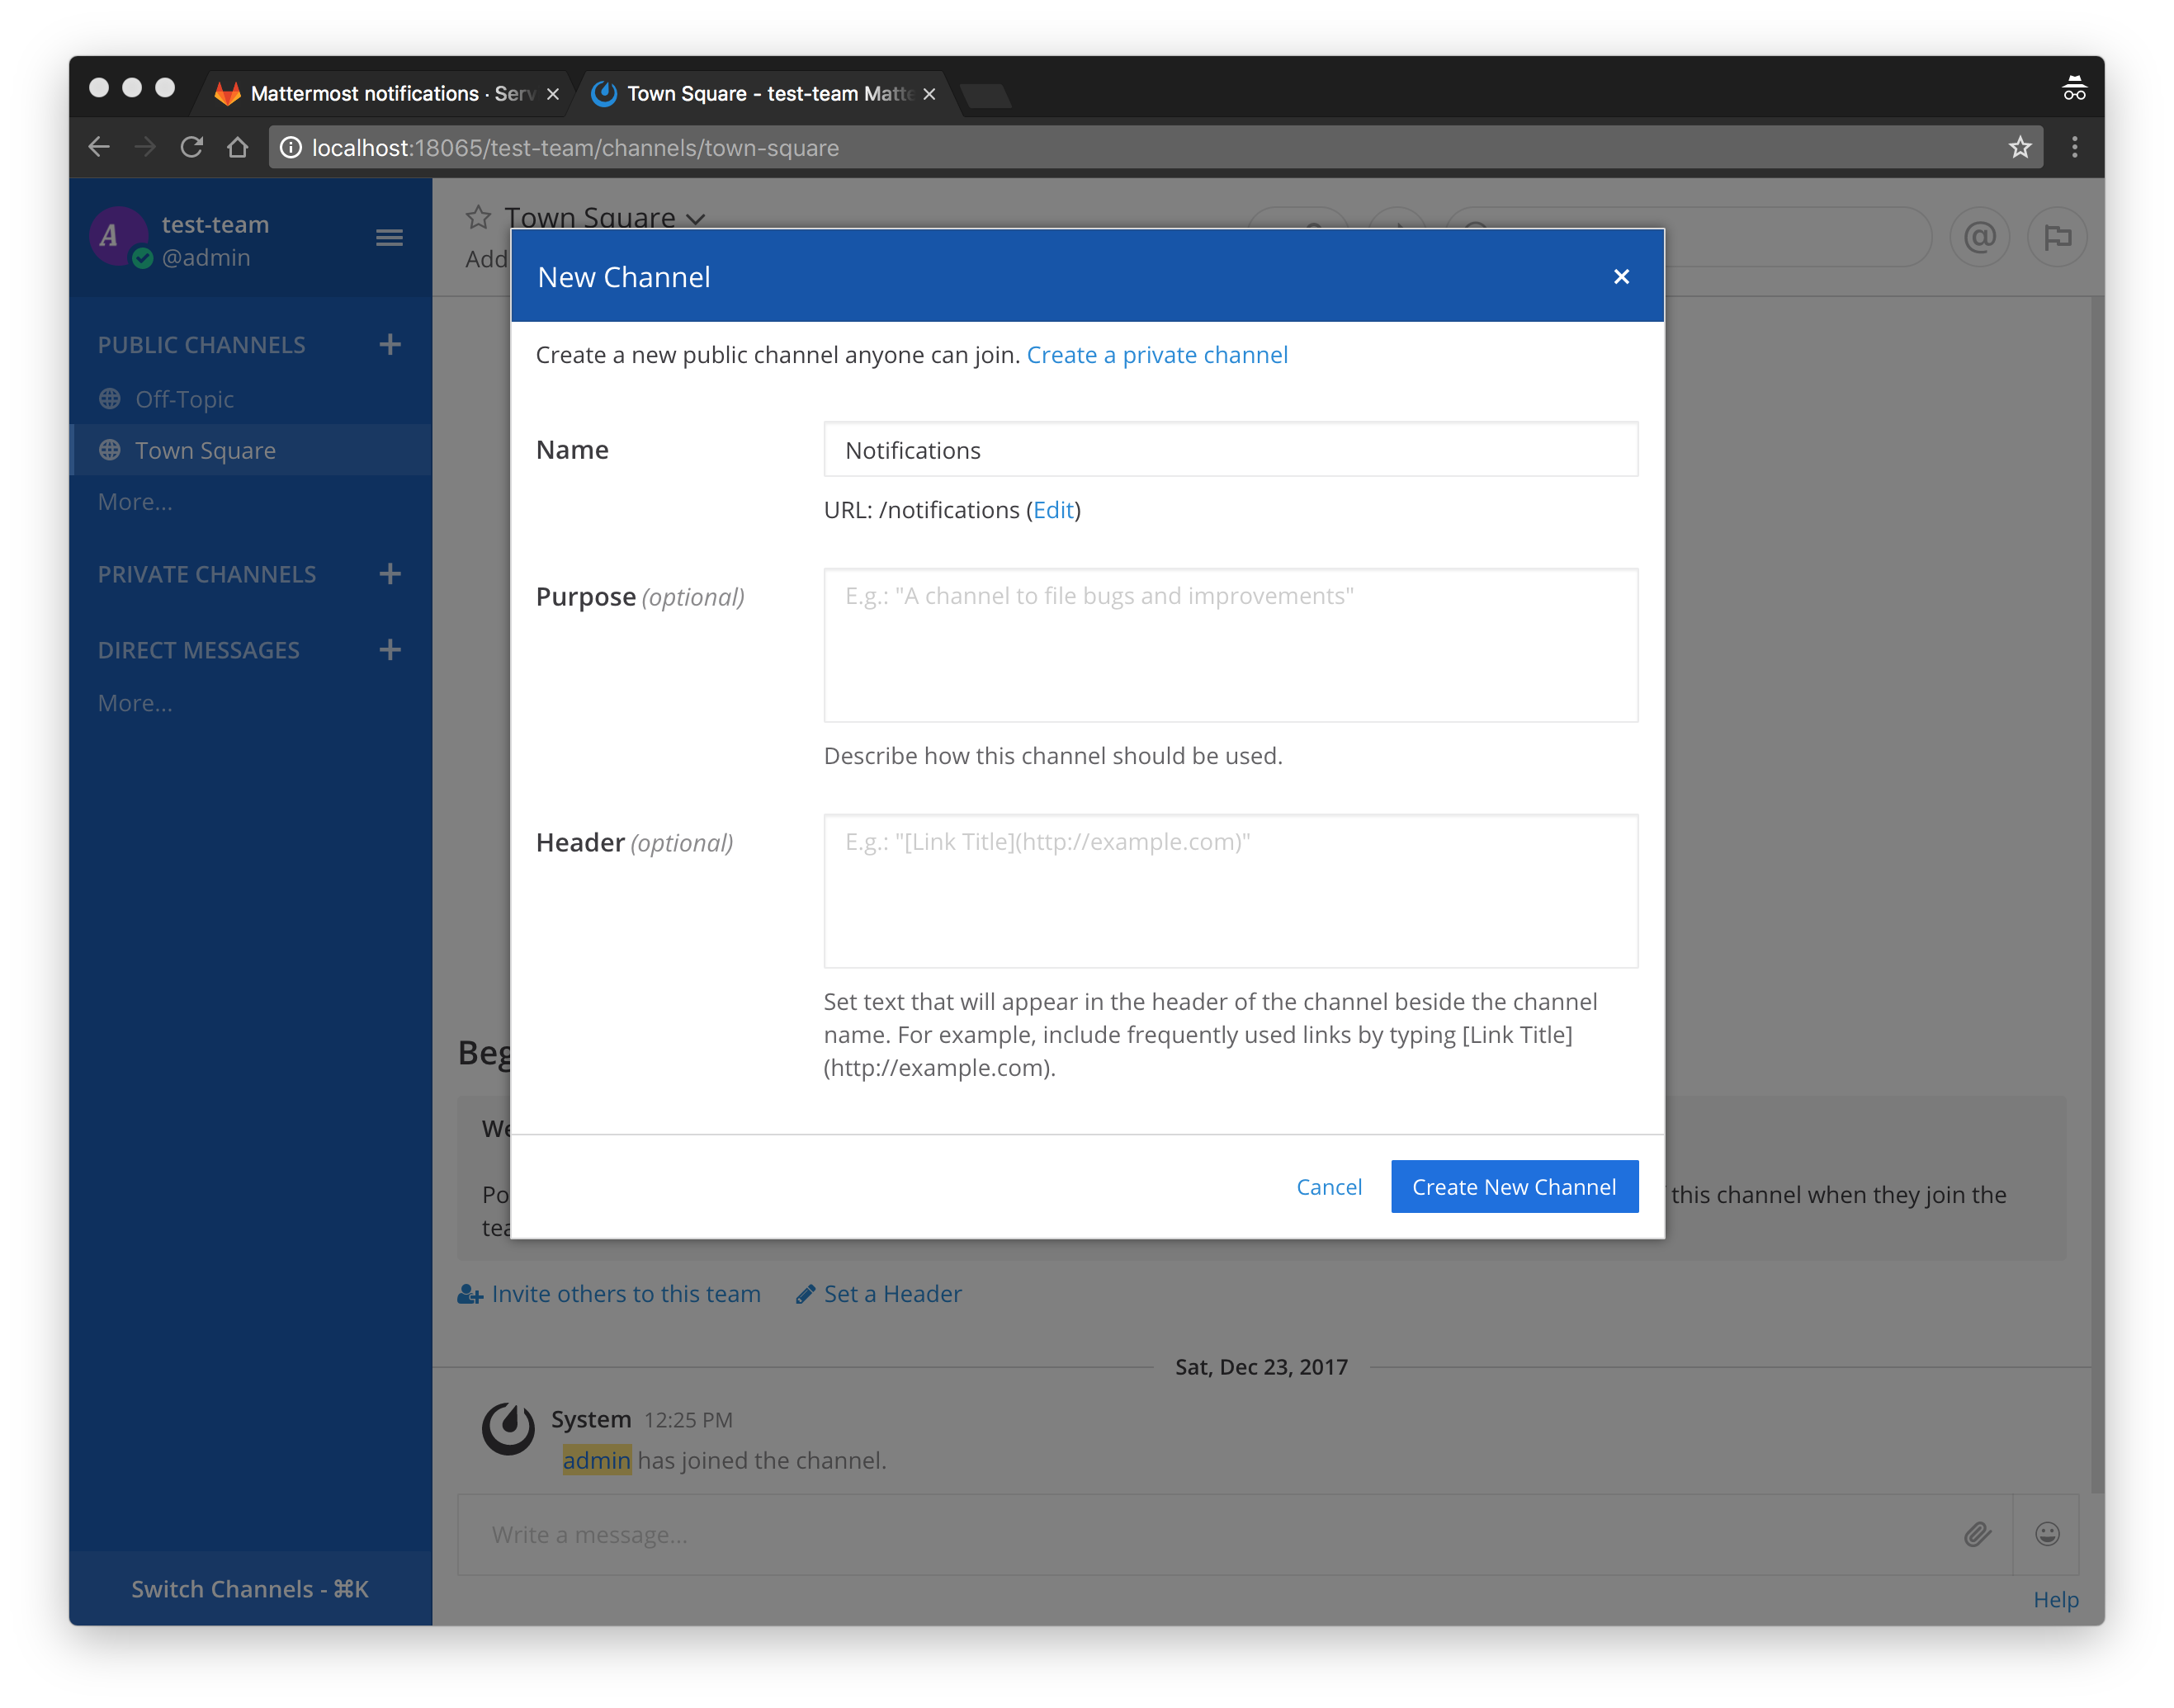The height and width of the screenshot is (1708, 2174).
Task: Click the channel Name input field
Action: pos(1230,450)
